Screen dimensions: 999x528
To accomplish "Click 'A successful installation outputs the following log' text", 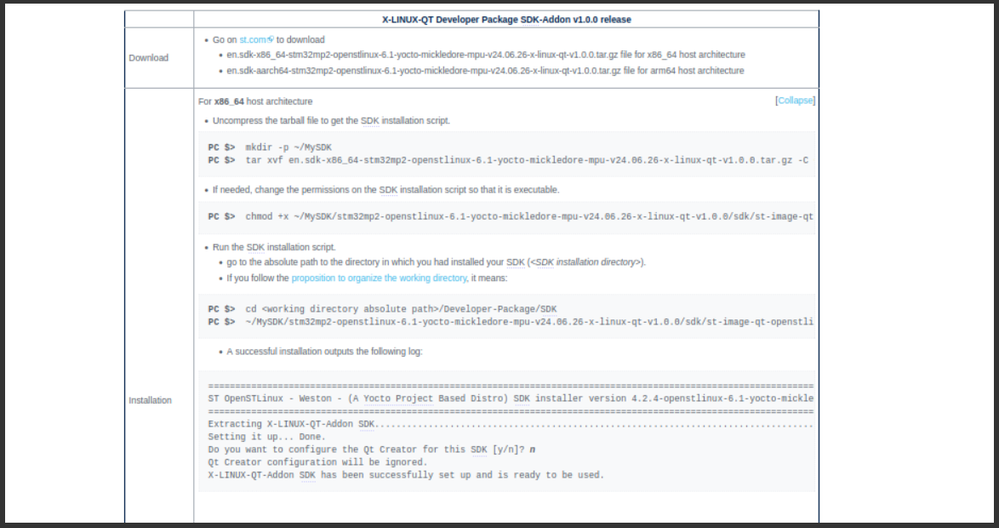I will (x=324, y=352).
